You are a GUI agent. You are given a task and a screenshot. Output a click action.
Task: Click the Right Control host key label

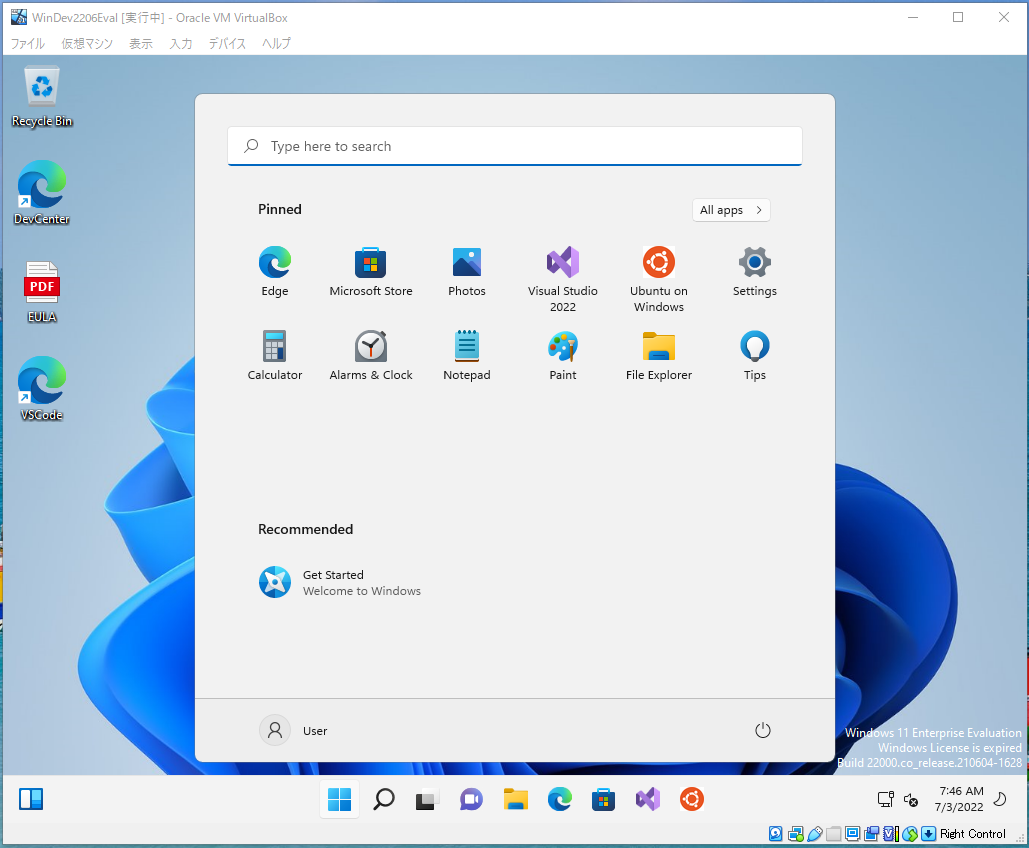pyautogui.click(x=973, y=834)
